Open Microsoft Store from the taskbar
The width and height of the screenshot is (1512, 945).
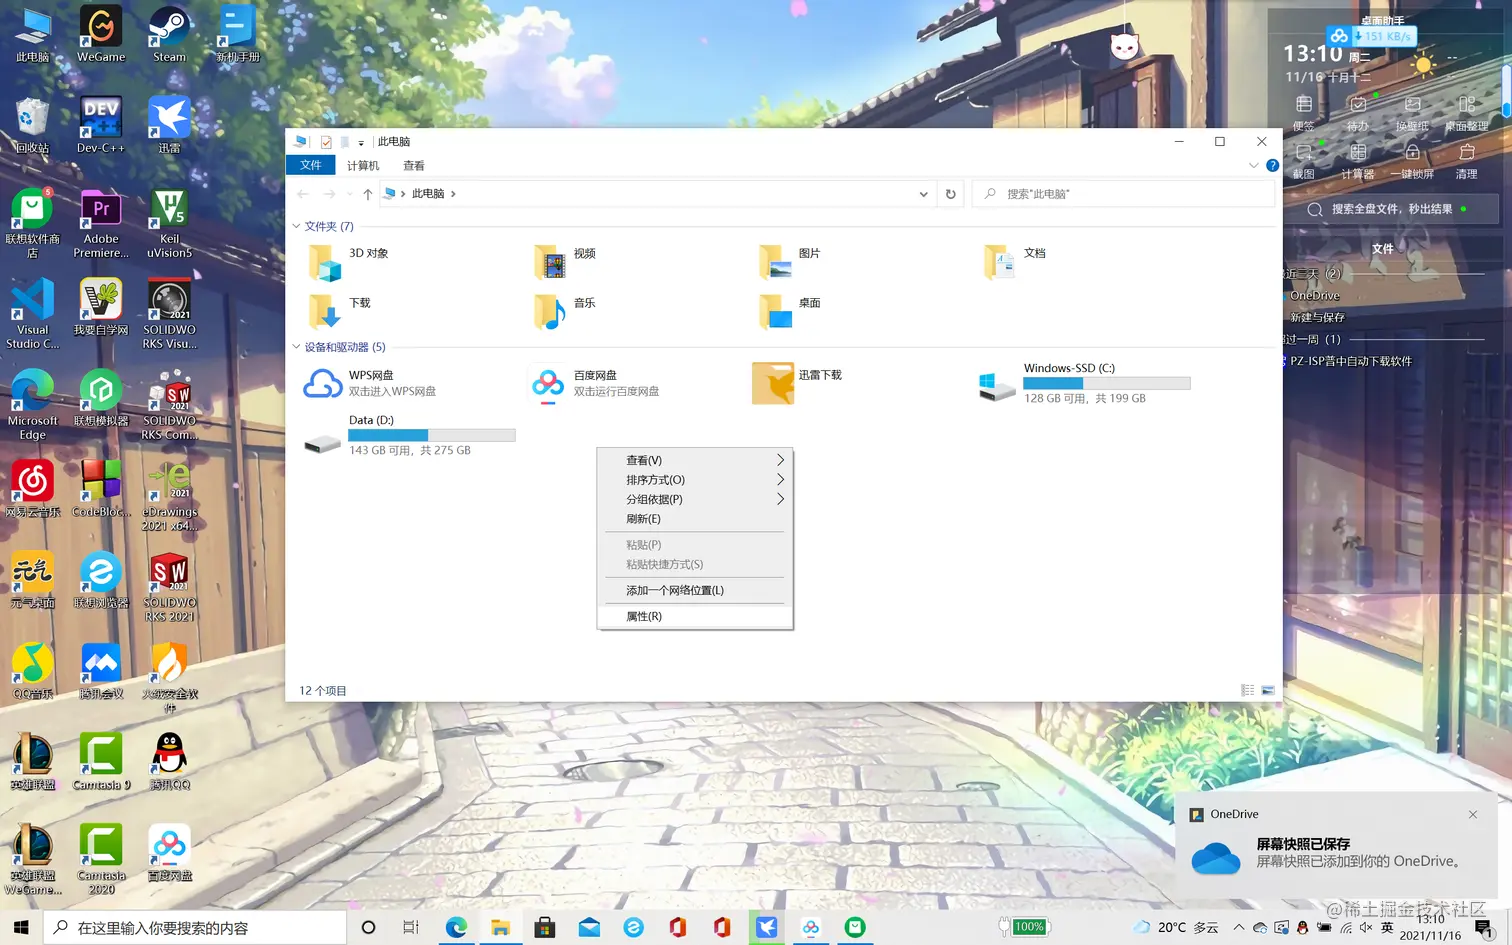click(x=545, y=927)
